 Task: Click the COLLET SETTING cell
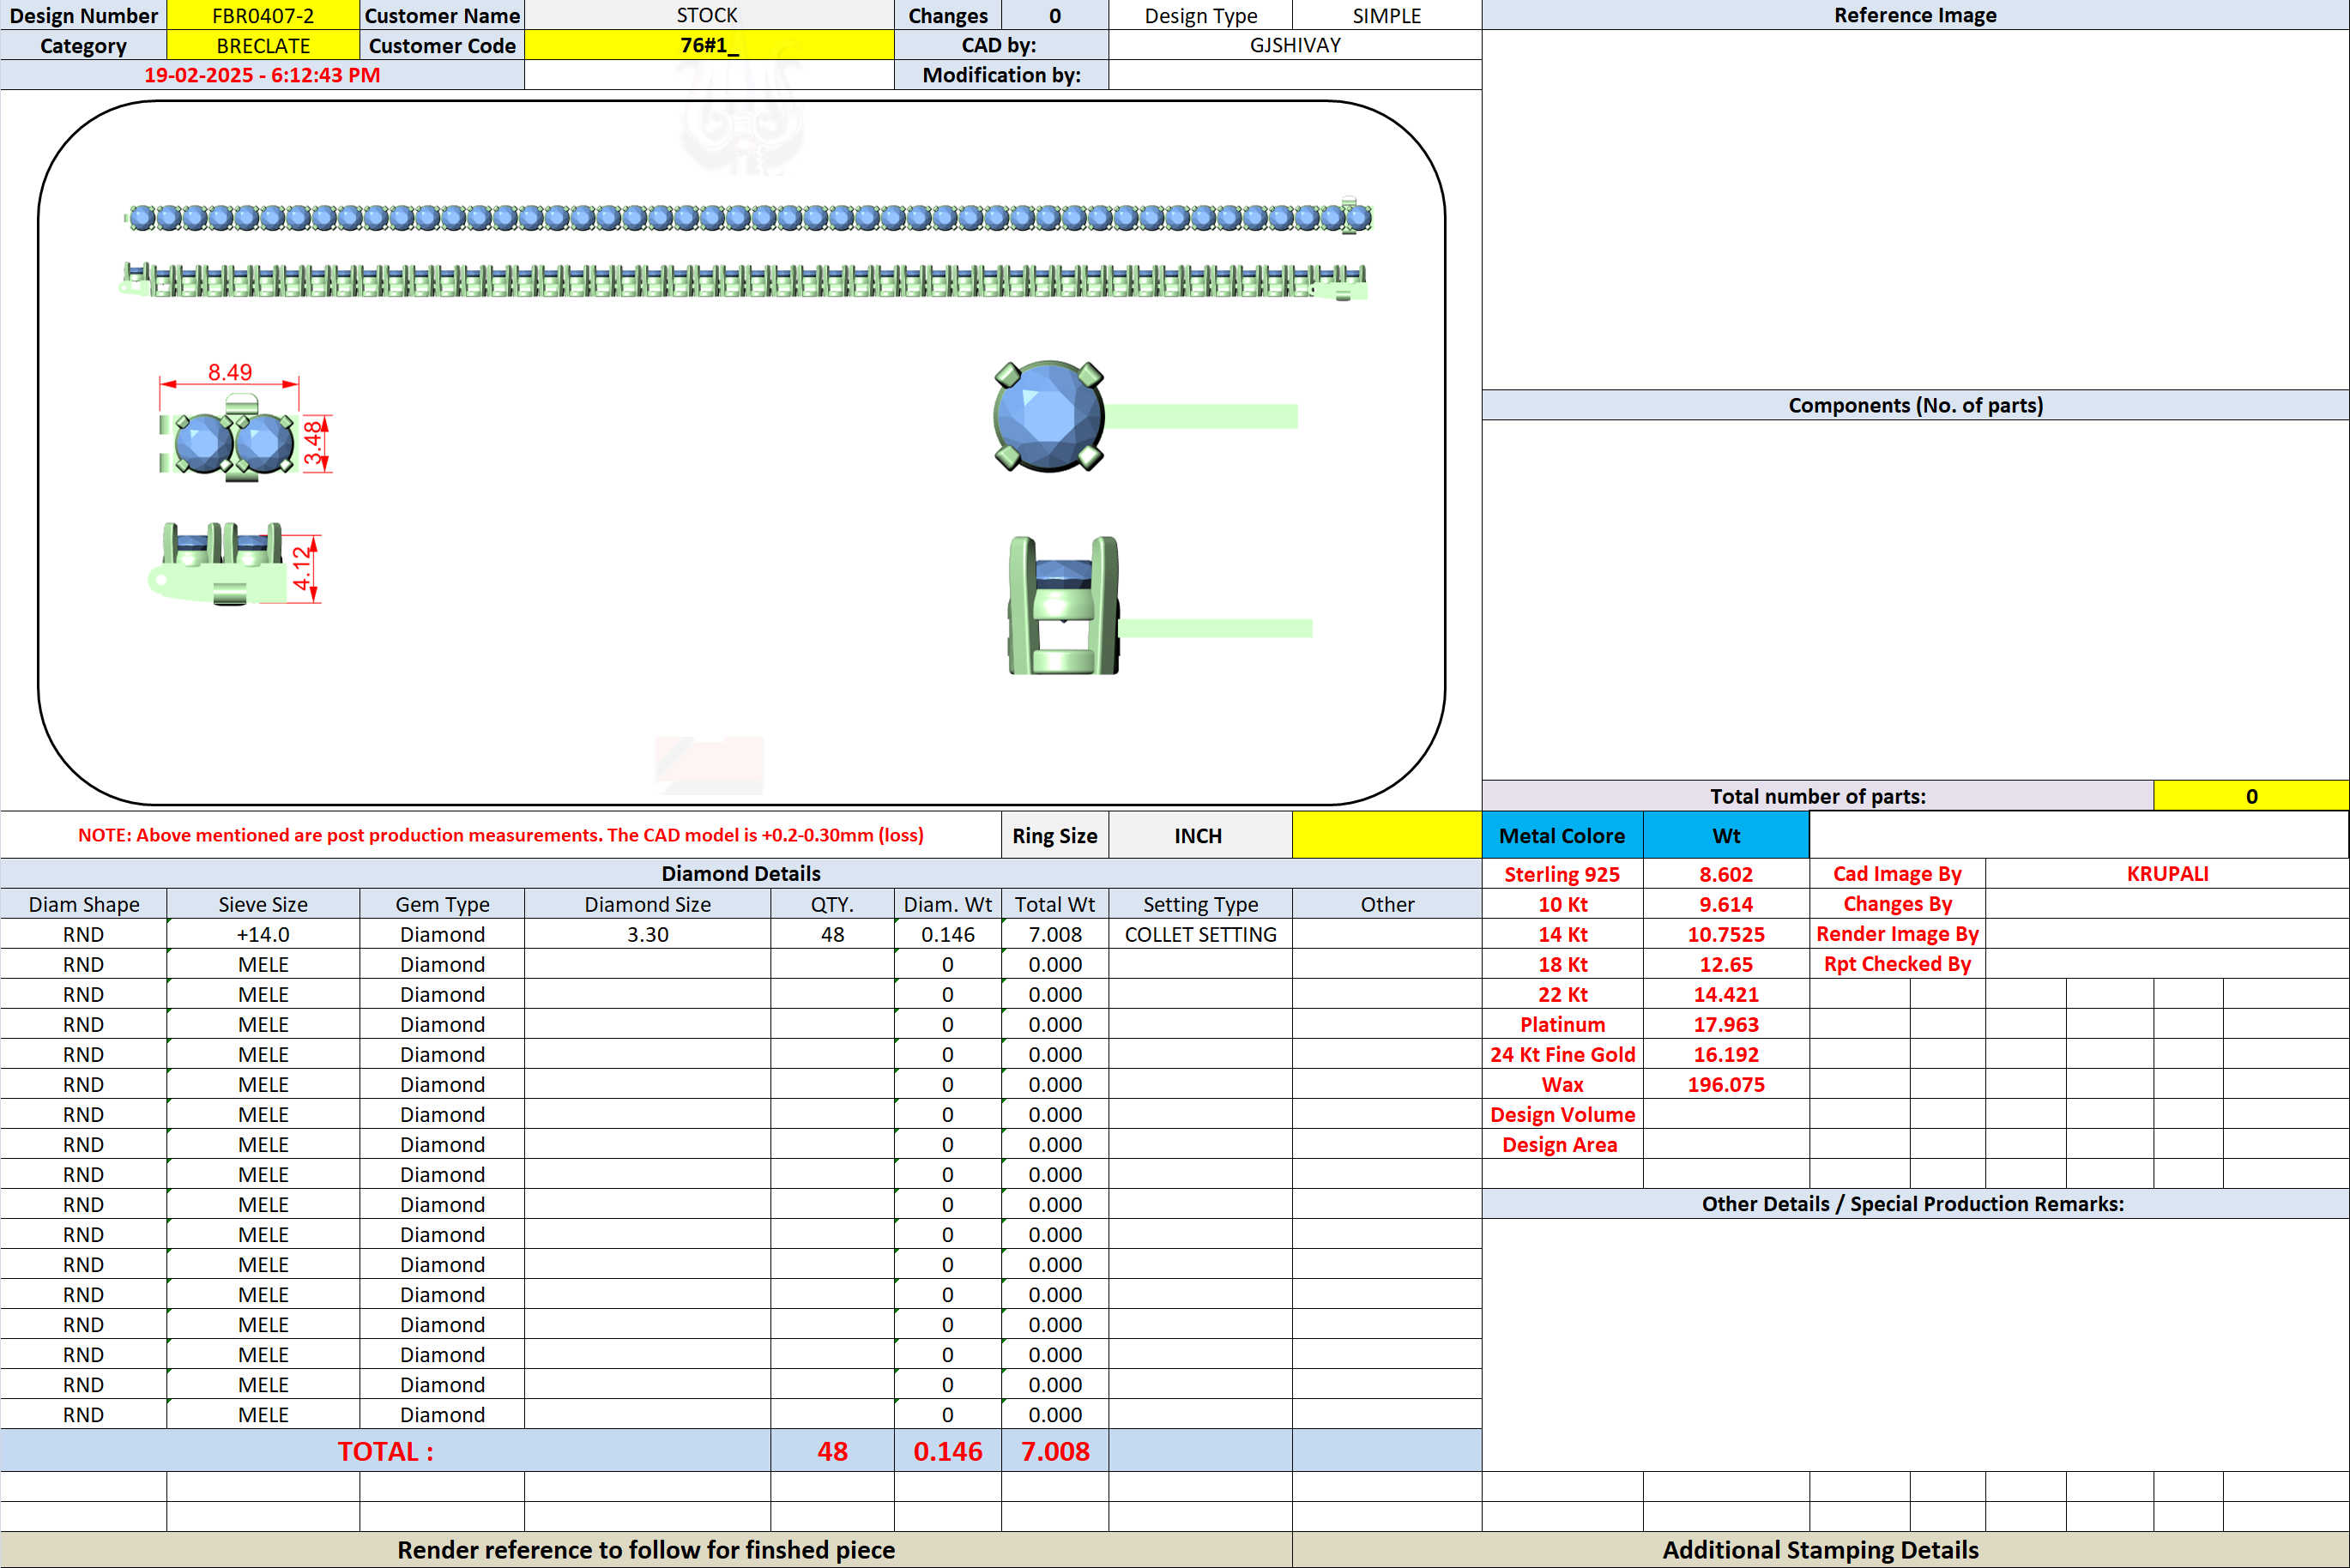[x=1200, y=934]
